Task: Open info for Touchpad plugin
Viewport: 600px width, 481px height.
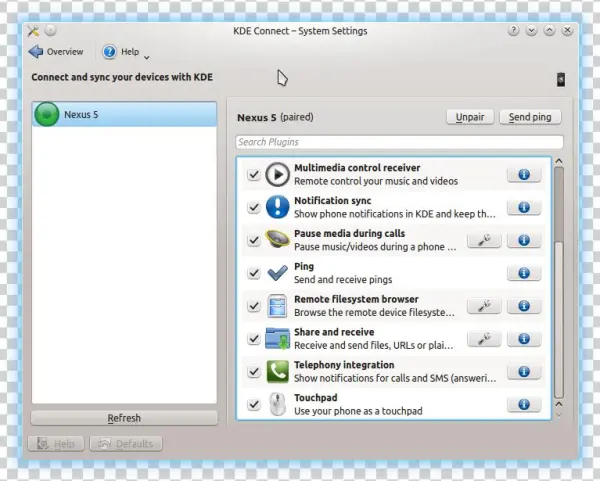Action: click(x=524, y=405)
